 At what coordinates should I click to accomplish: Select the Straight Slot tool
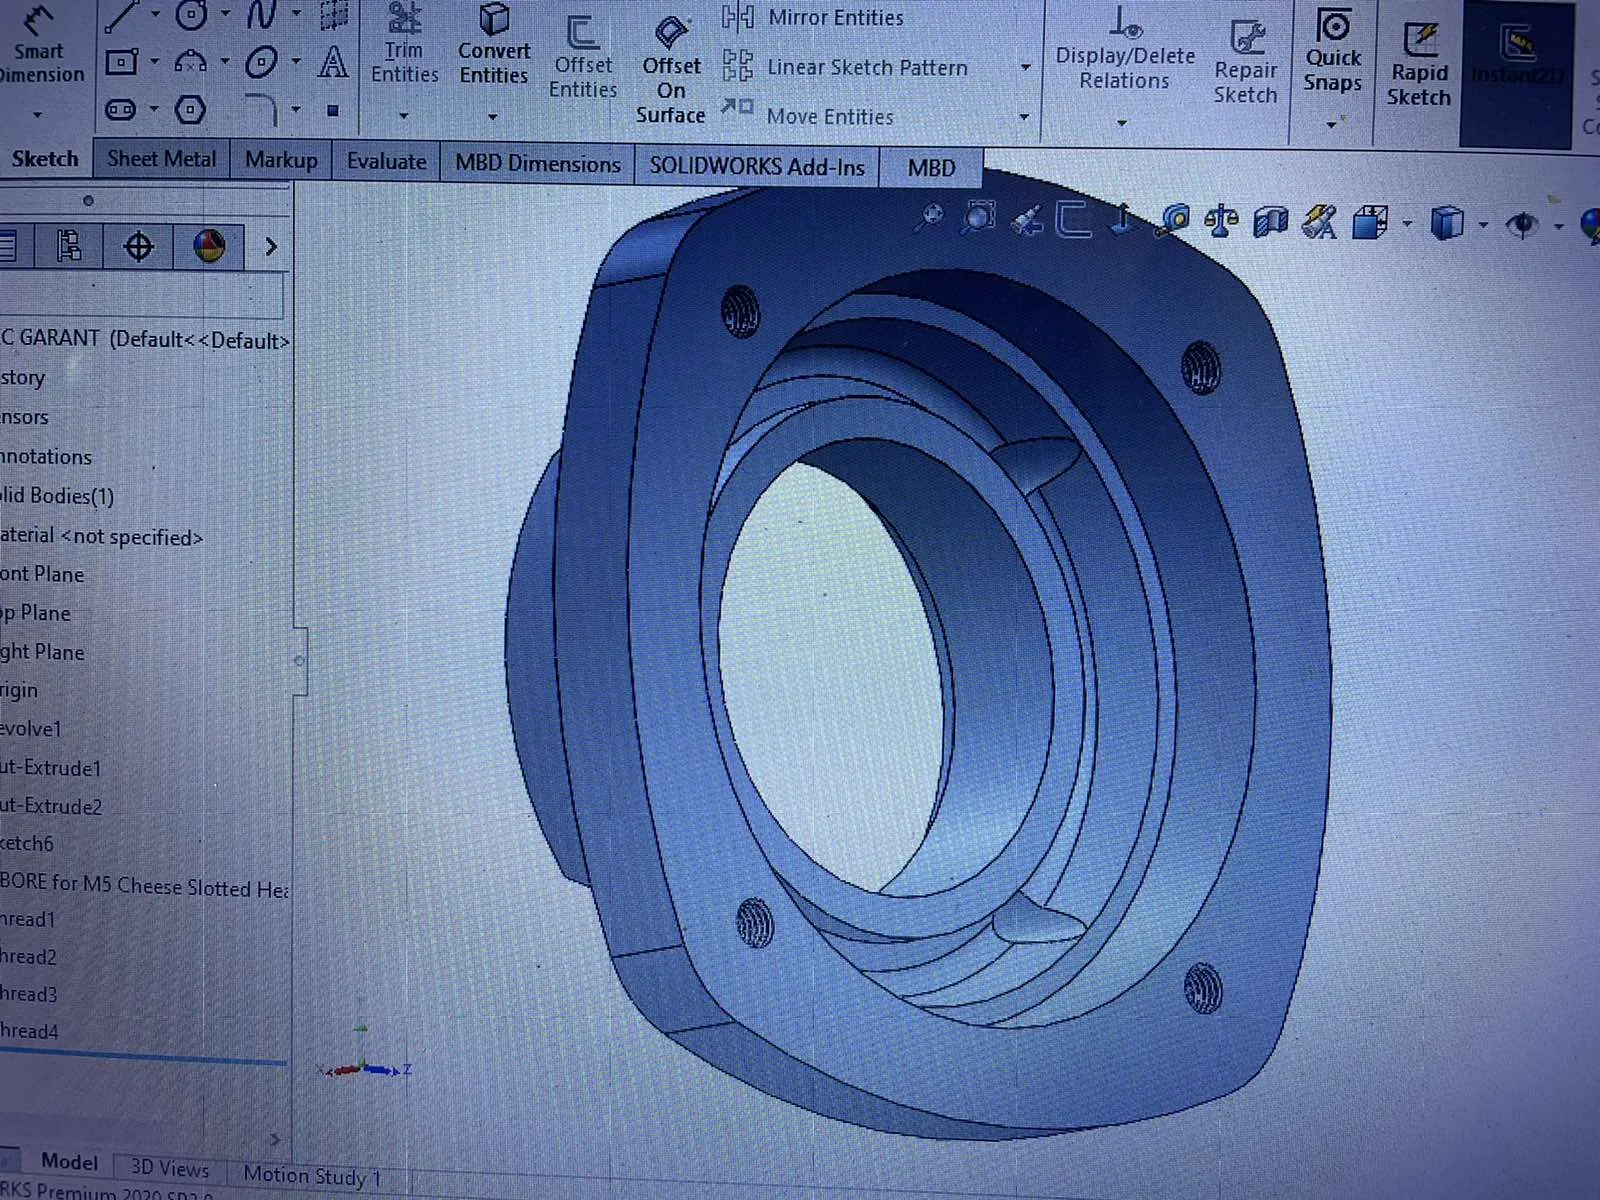coord(121,109)
